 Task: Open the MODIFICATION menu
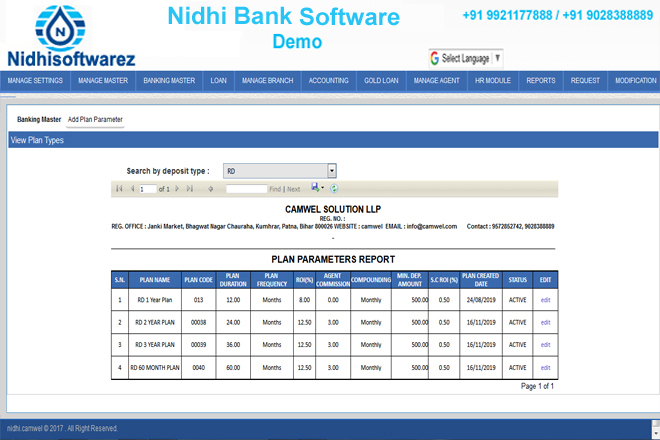pos(636,81)
